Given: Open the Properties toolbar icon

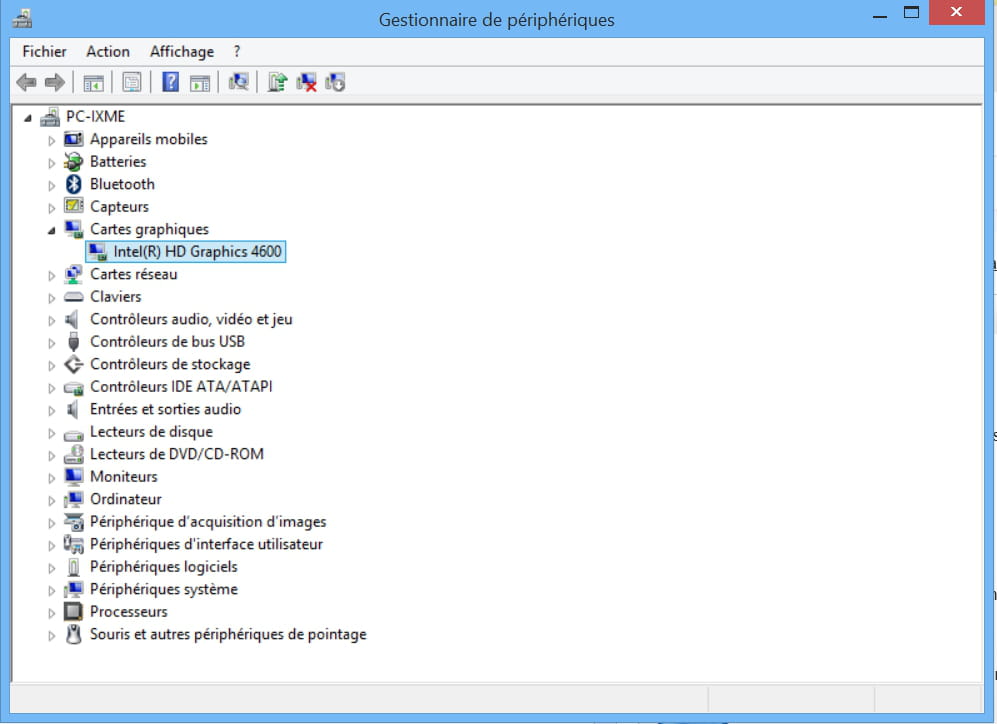Looking at the screenshot, I should point(132,82).
